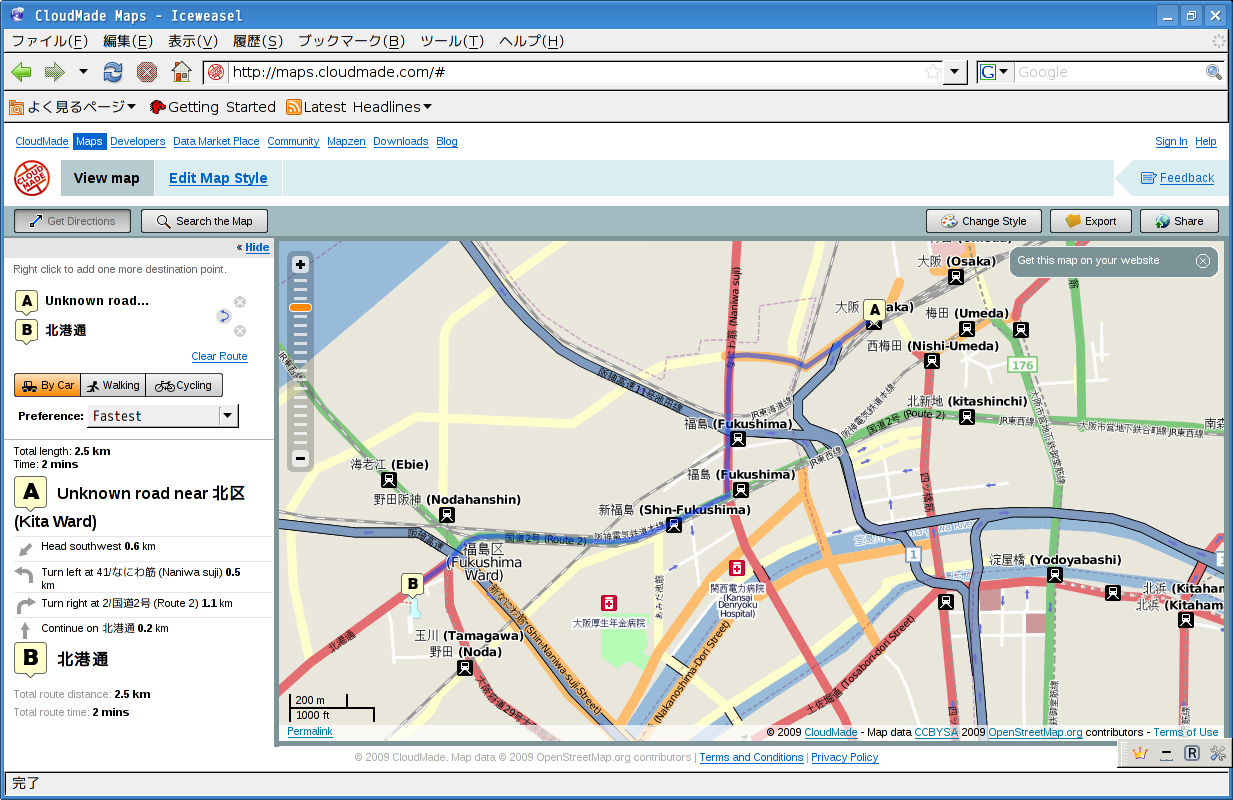
Task: Click the Search the Map button
Action: (204, 221)
